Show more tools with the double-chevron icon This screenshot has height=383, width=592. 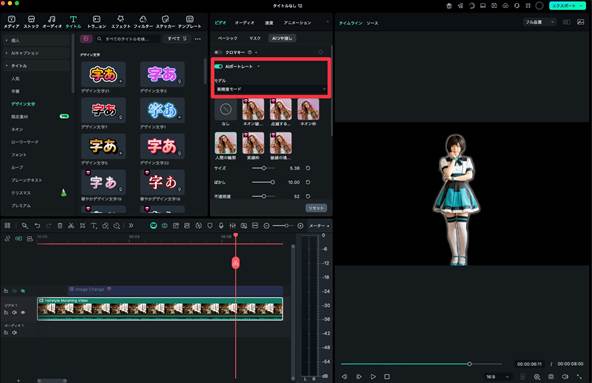131,225
